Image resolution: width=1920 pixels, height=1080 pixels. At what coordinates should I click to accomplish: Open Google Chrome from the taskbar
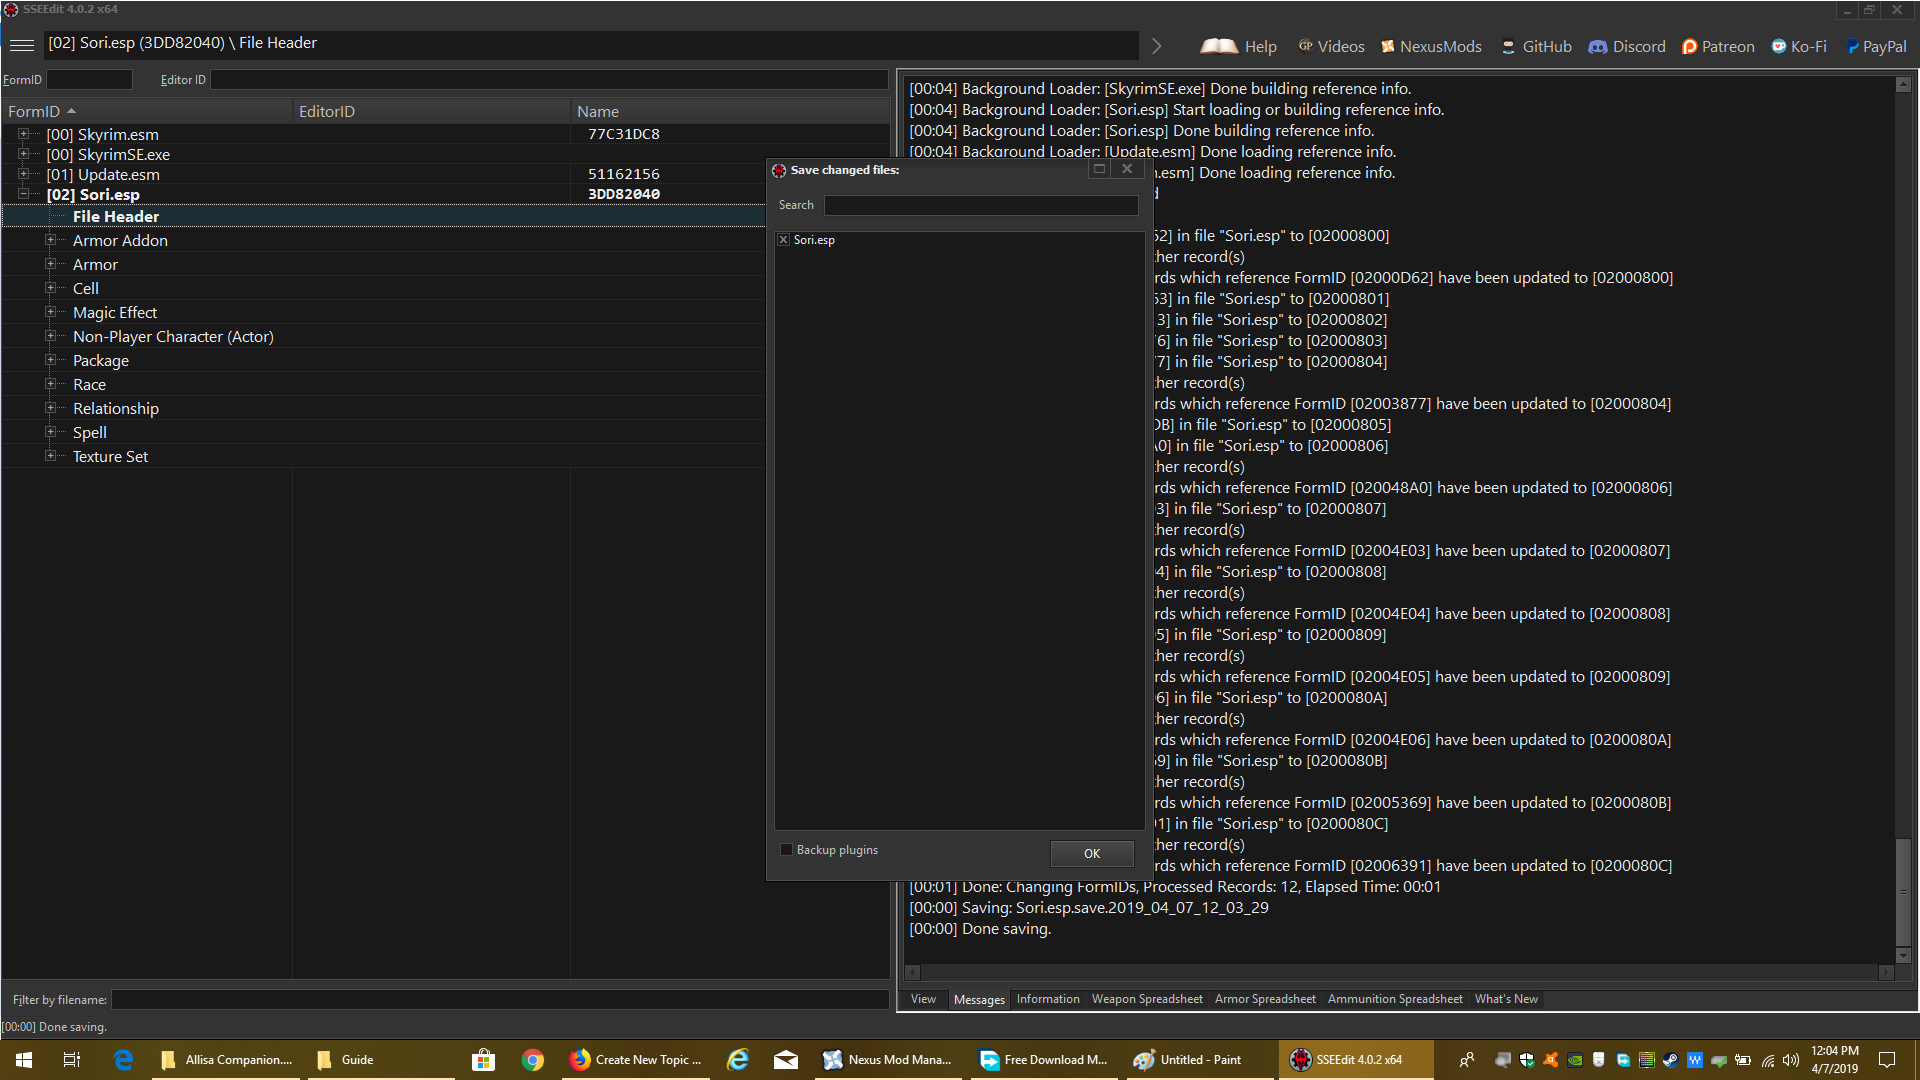(x=533, y=1060)
